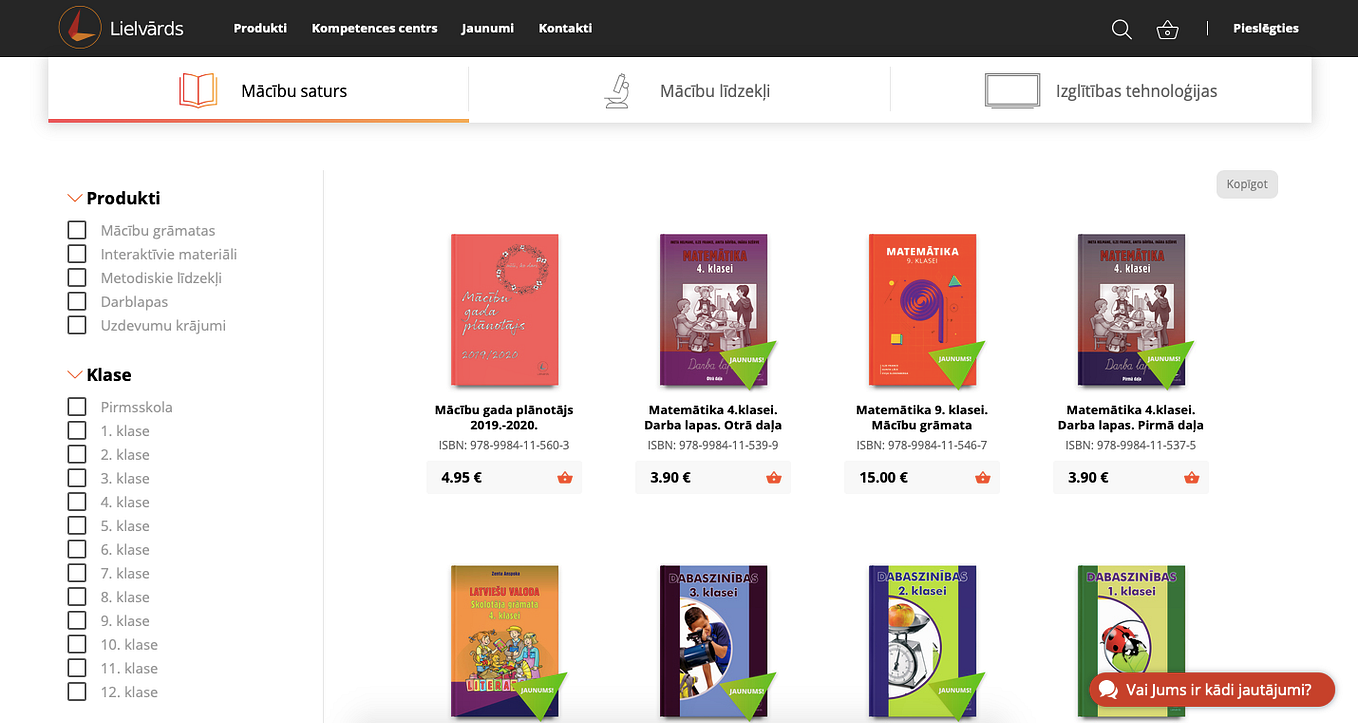The width and height of the screenshot is (1358, 723).
Task: Click the Lielvārds logo
Action: pyautogui.click(x=121, y=28)
